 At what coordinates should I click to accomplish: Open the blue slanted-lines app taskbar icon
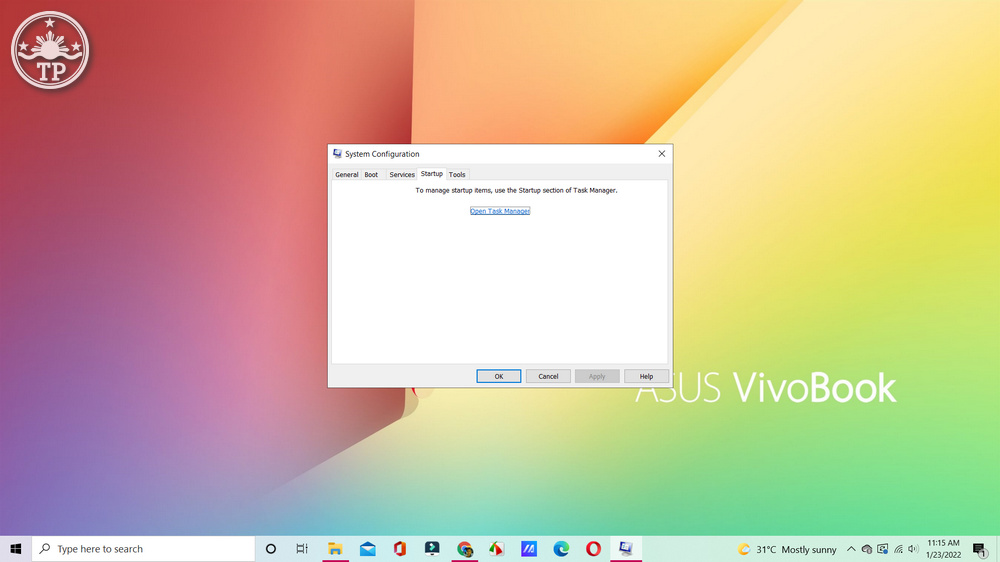(529, 549)
